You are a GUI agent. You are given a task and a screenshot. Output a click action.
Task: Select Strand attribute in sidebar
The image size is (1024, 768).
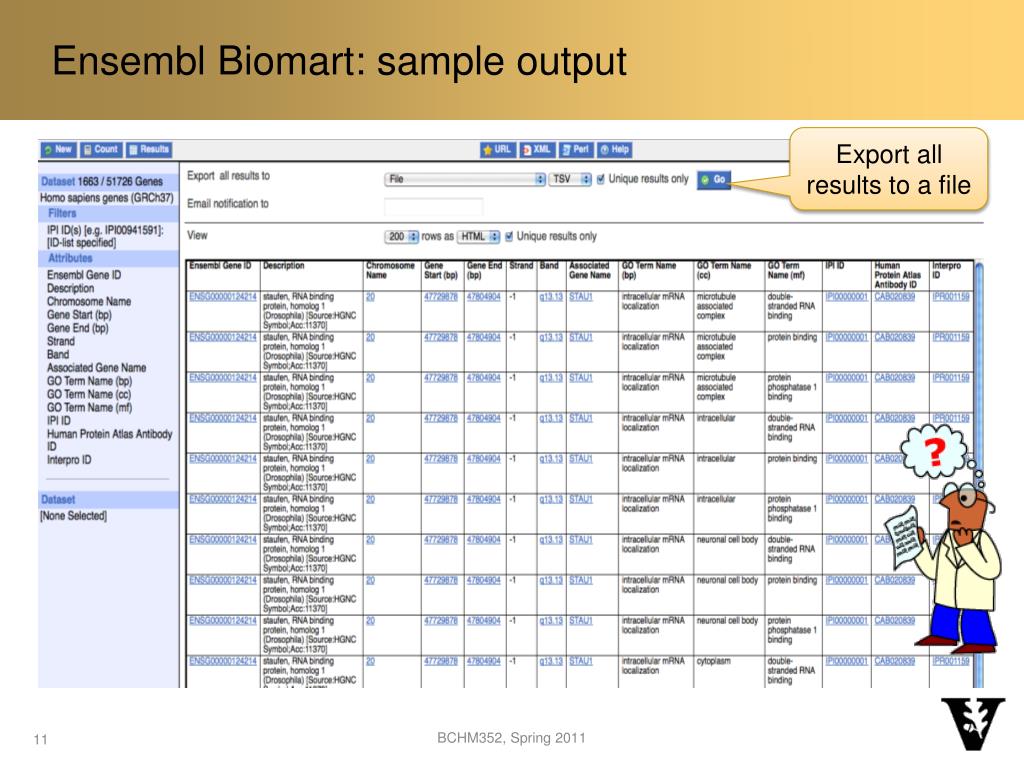(x=61, y=341)
